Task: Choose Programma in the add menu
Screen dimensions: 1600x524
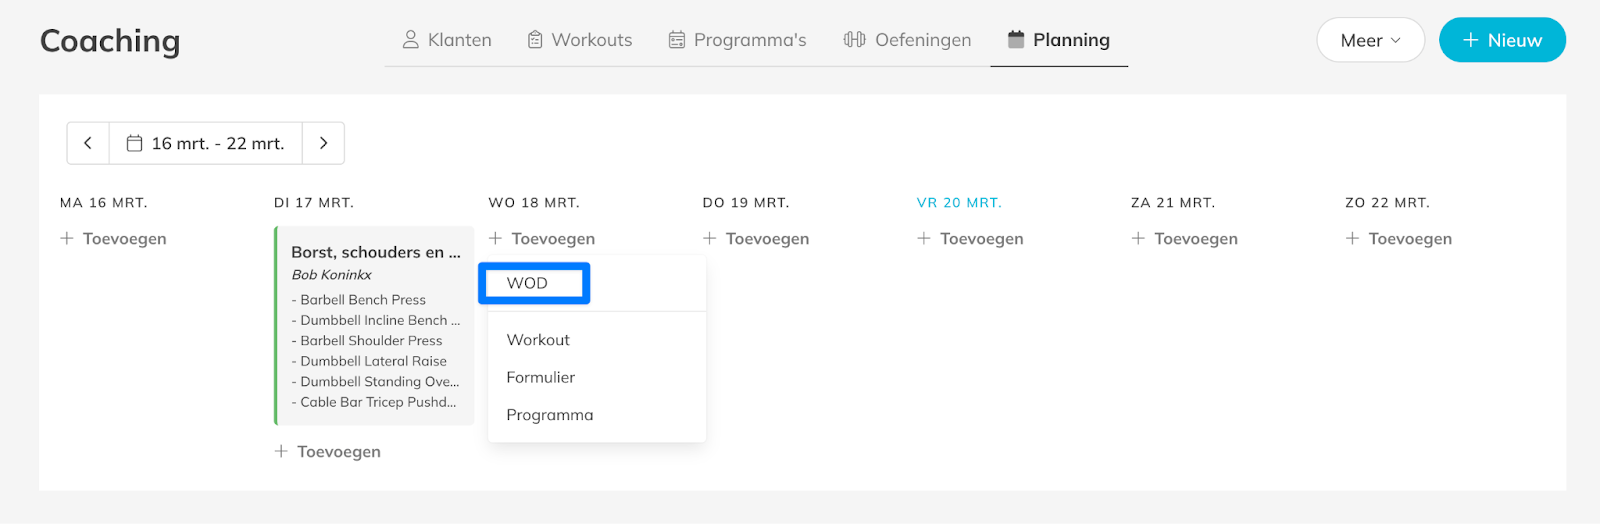Action: pos(550,415)
